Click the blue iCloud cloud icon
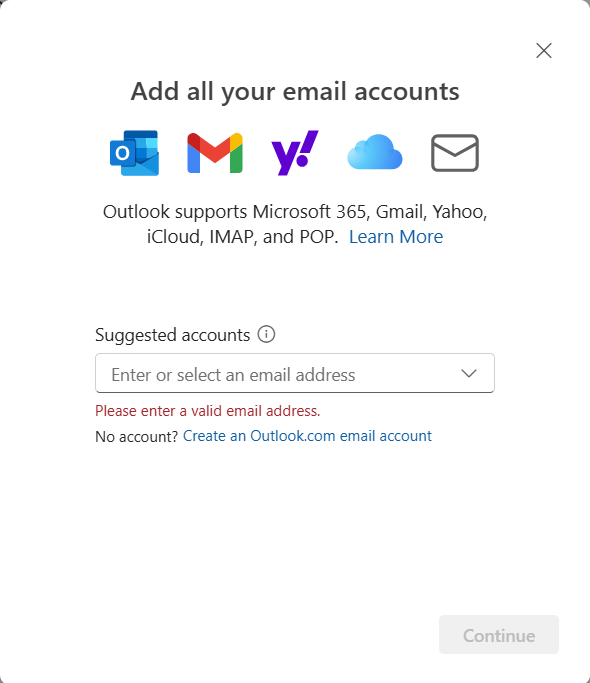The image size is (590, 683). pyautogui.click(x=375, y=152)
